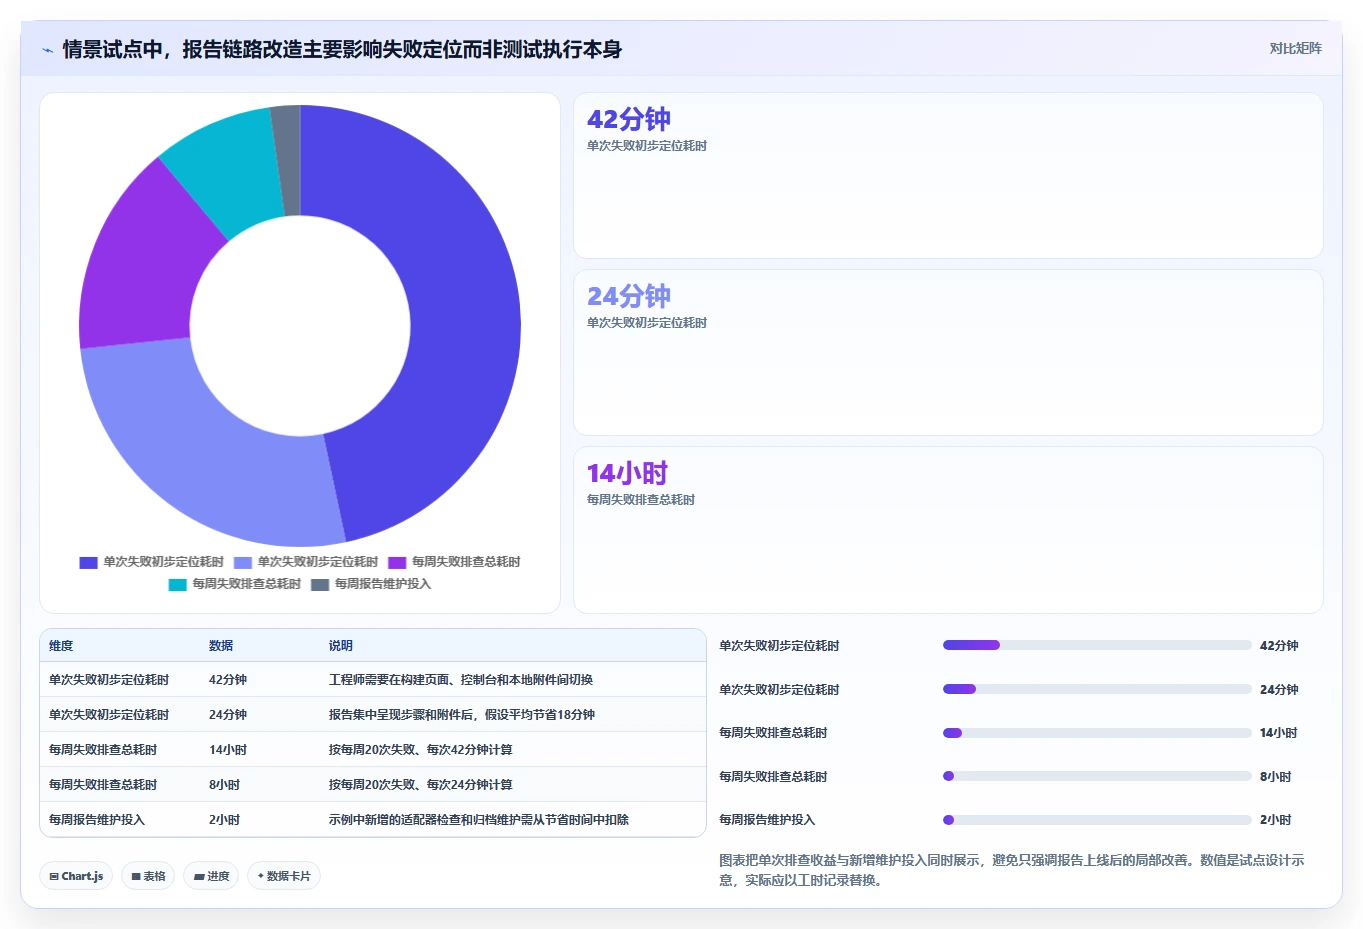This screenshot has width=1363, height=929.
Task: Click the dark blue legend swatch
Action: click(88, 562)
